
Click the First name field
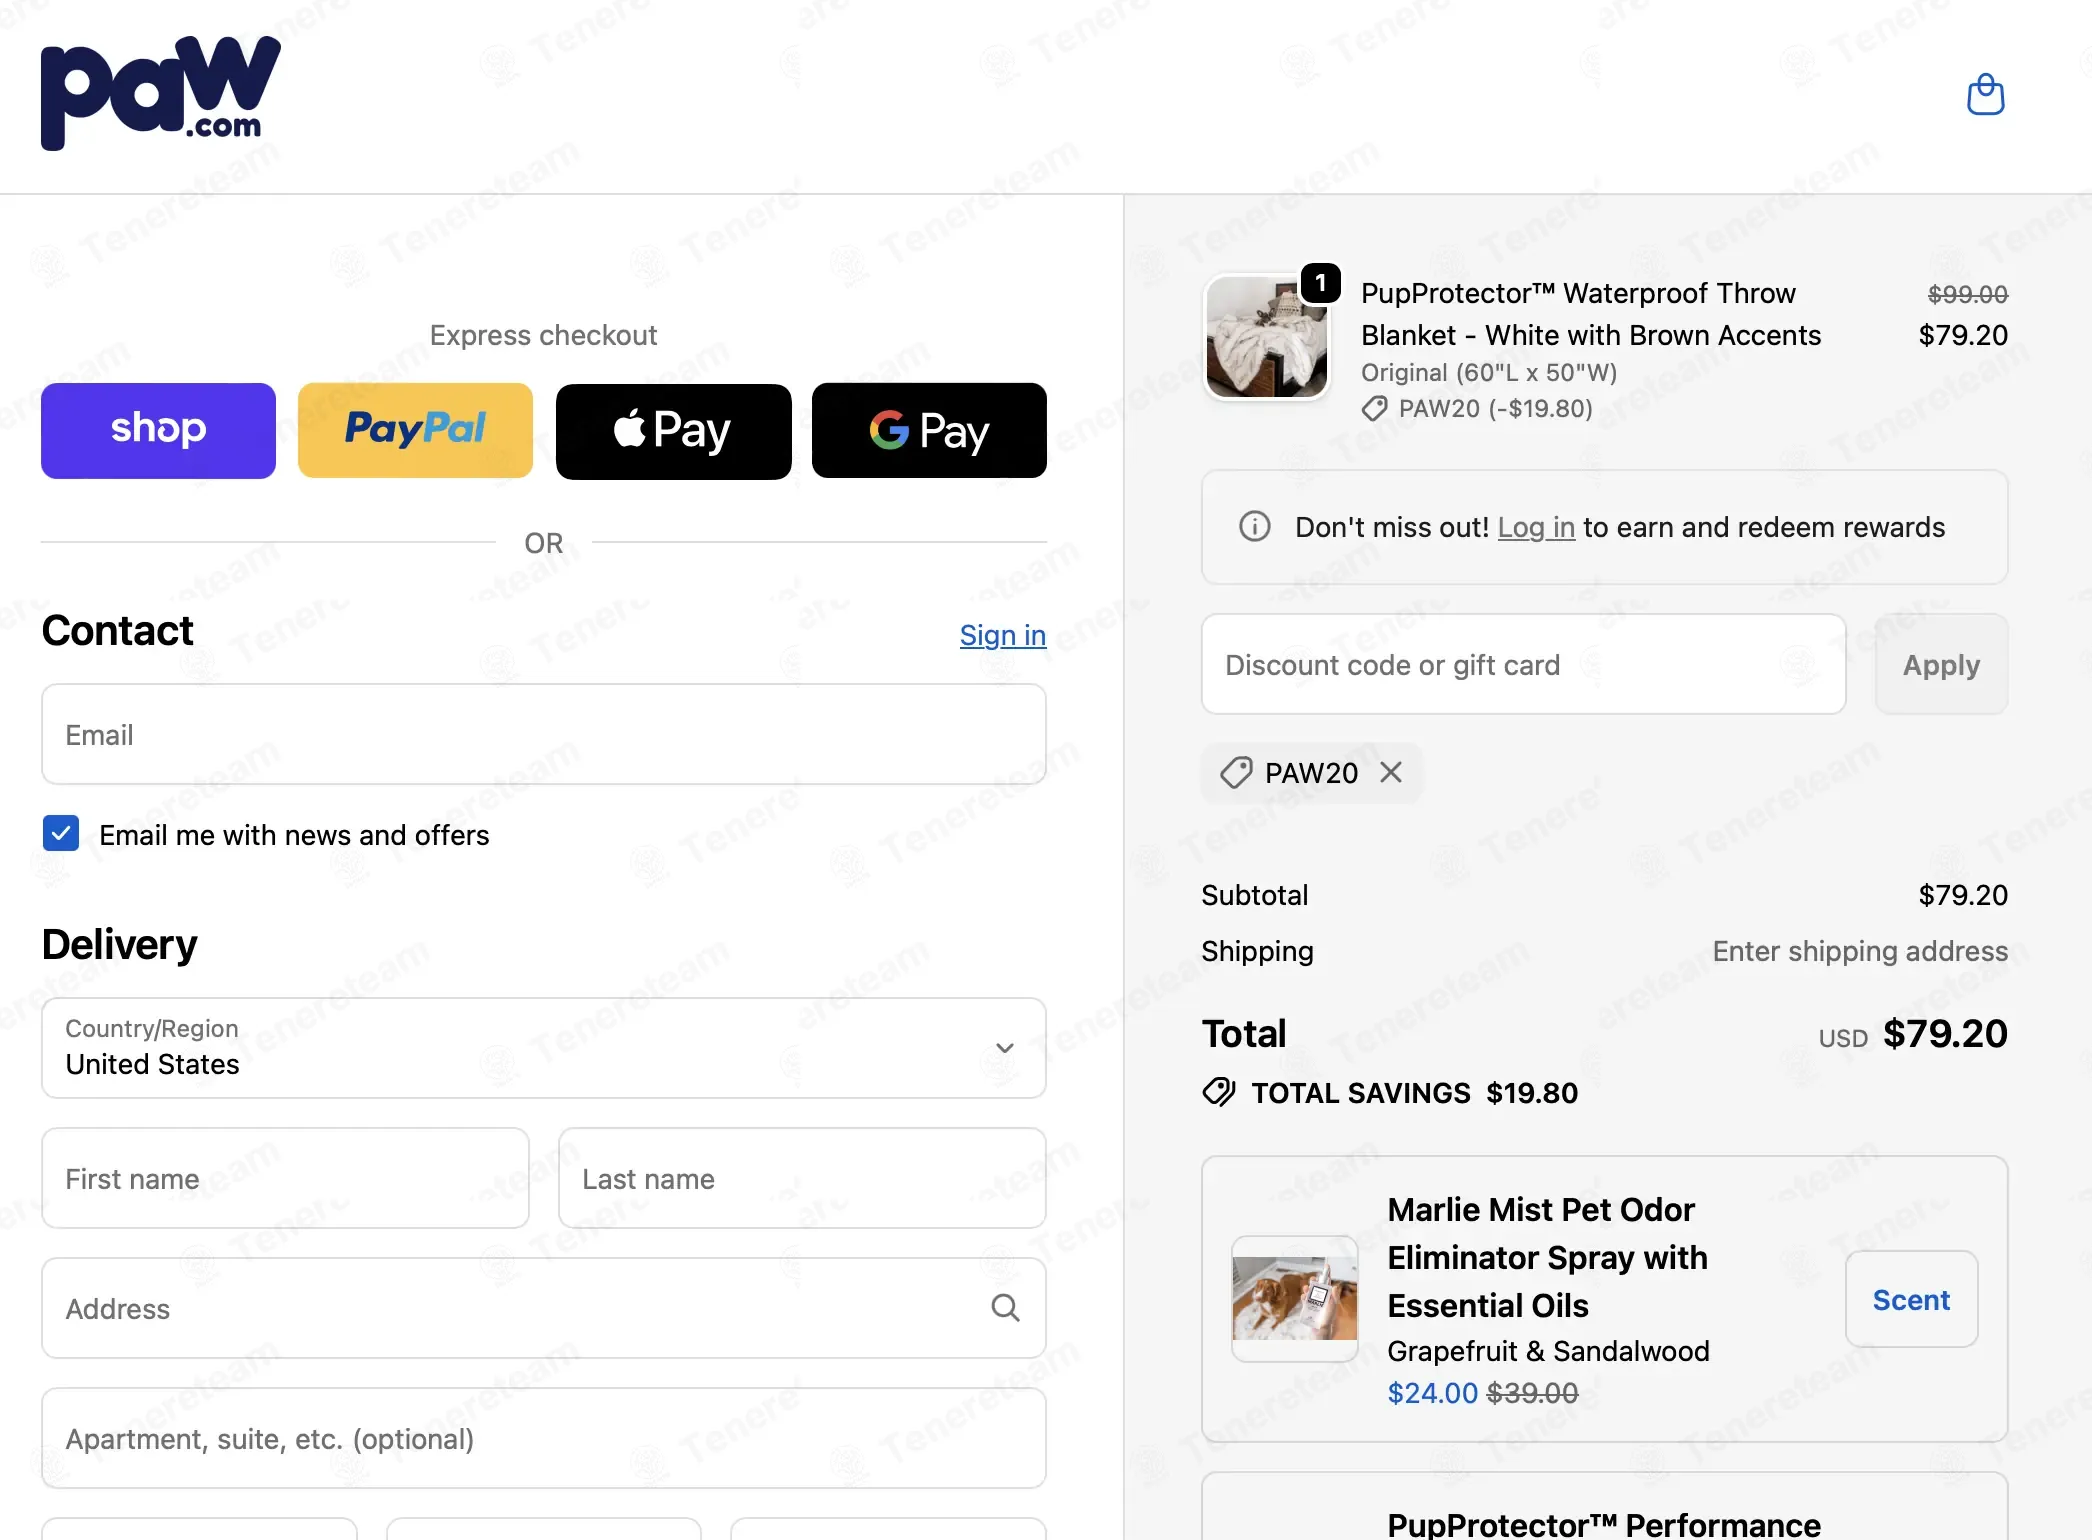285,1178
